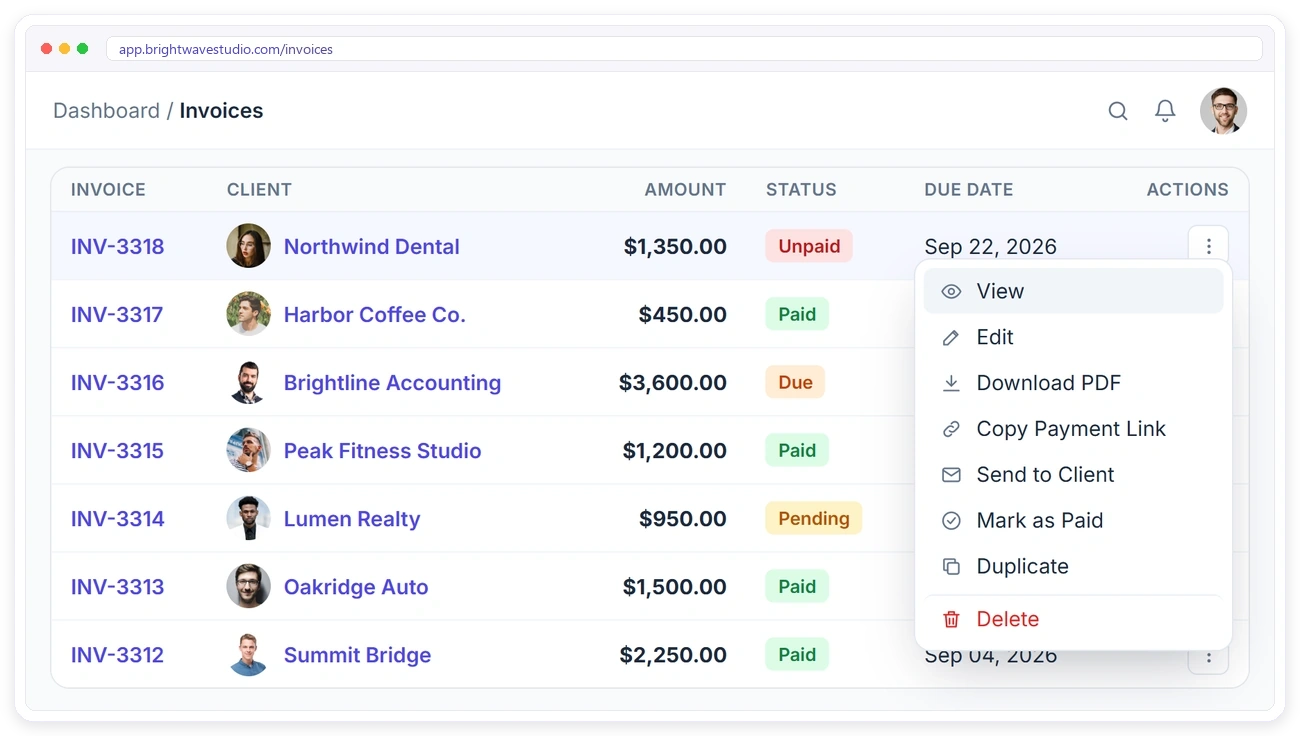Click the download icon beside Download PDF
1300x736 pixels.
[951, 383]
